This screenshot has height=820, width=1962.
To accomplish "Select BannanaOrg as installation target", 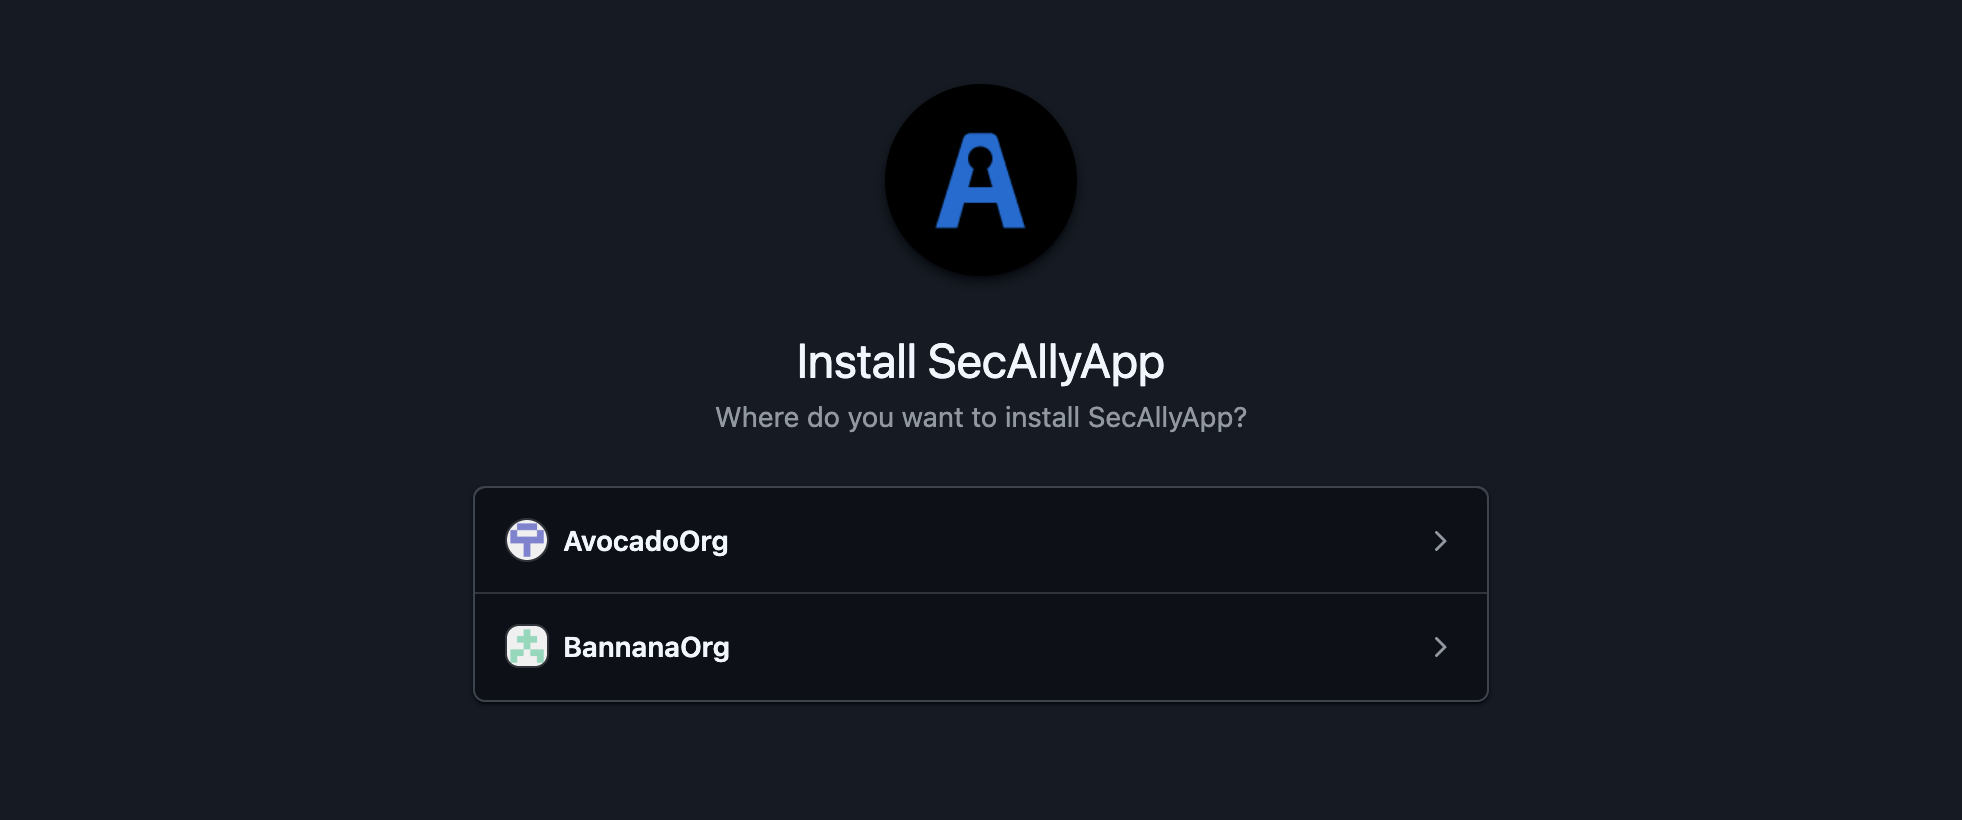I will pyautogui.click(x=980, y=647).
